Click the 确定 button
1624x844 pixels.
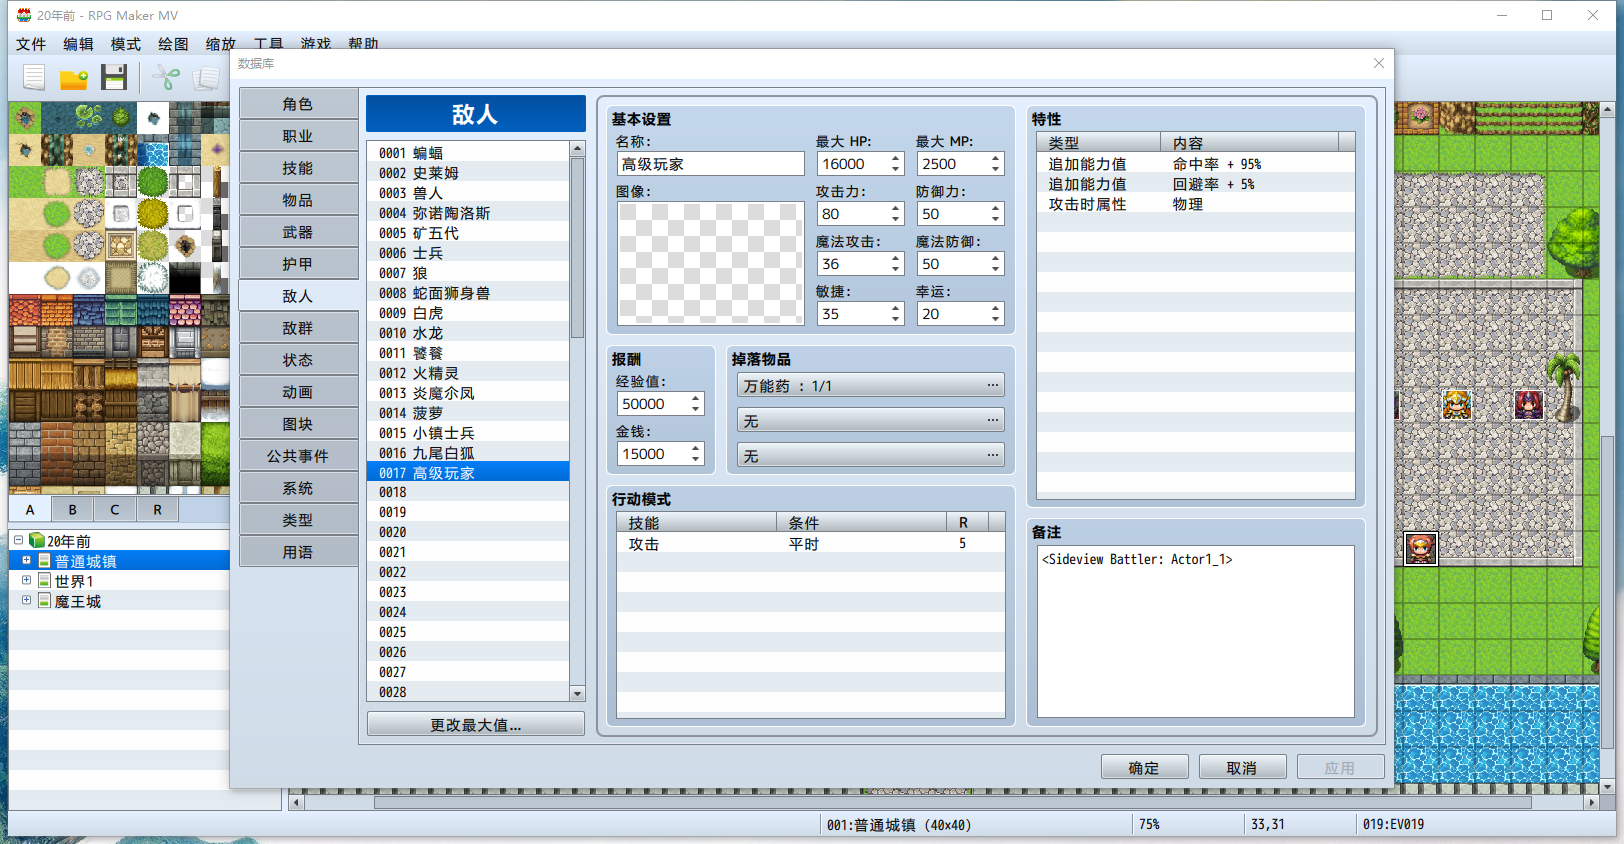tap(1144, 767)
